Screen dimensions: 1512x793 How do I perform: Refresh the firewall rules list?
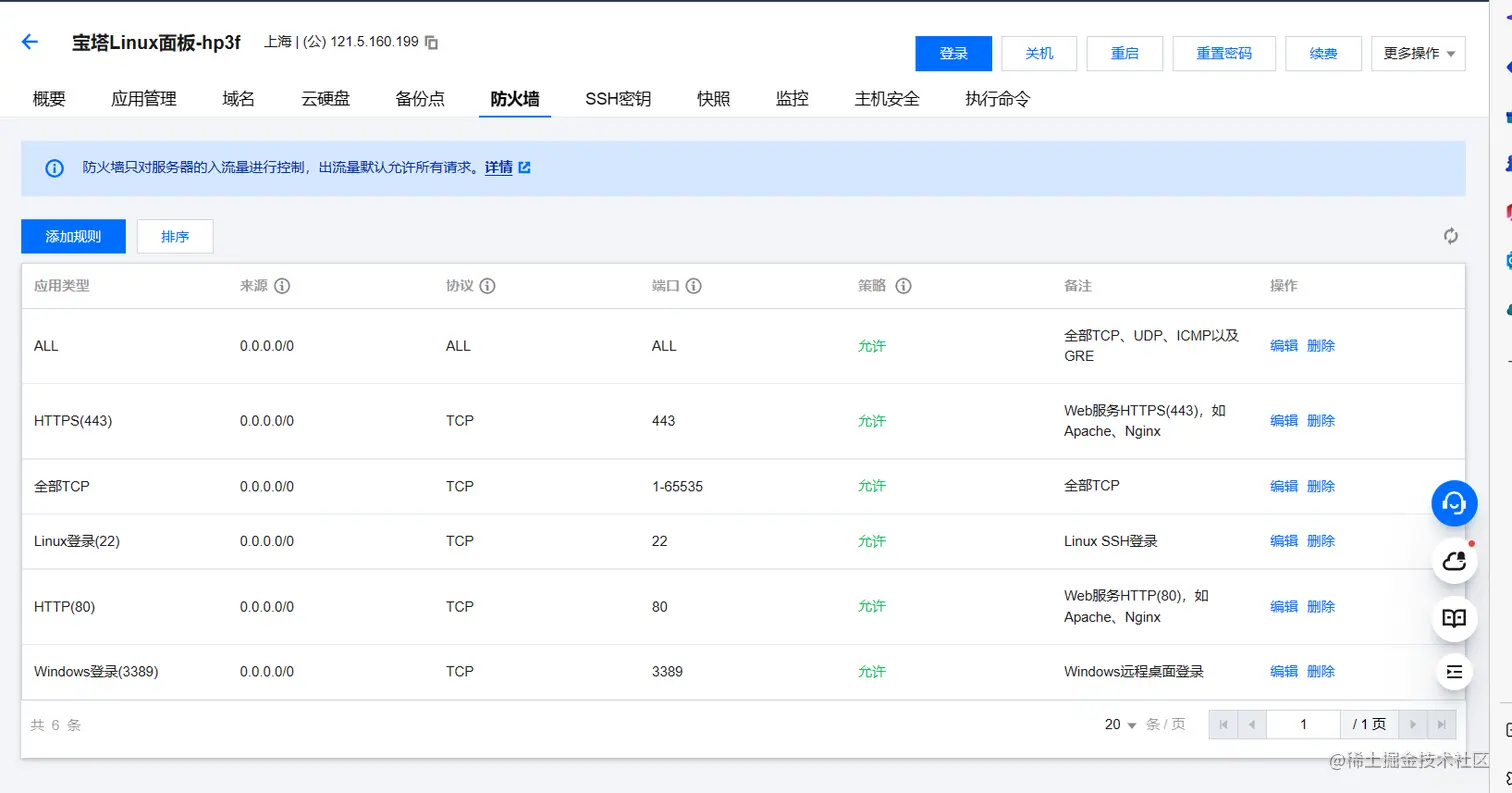click(x=1450, y=236)
